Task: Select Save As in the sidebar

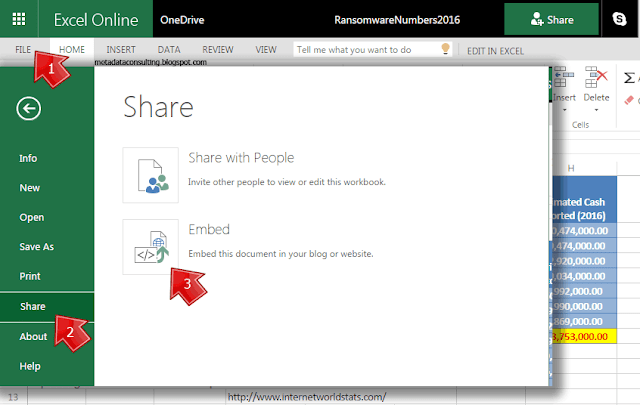Action: click(x=36, y=247)
